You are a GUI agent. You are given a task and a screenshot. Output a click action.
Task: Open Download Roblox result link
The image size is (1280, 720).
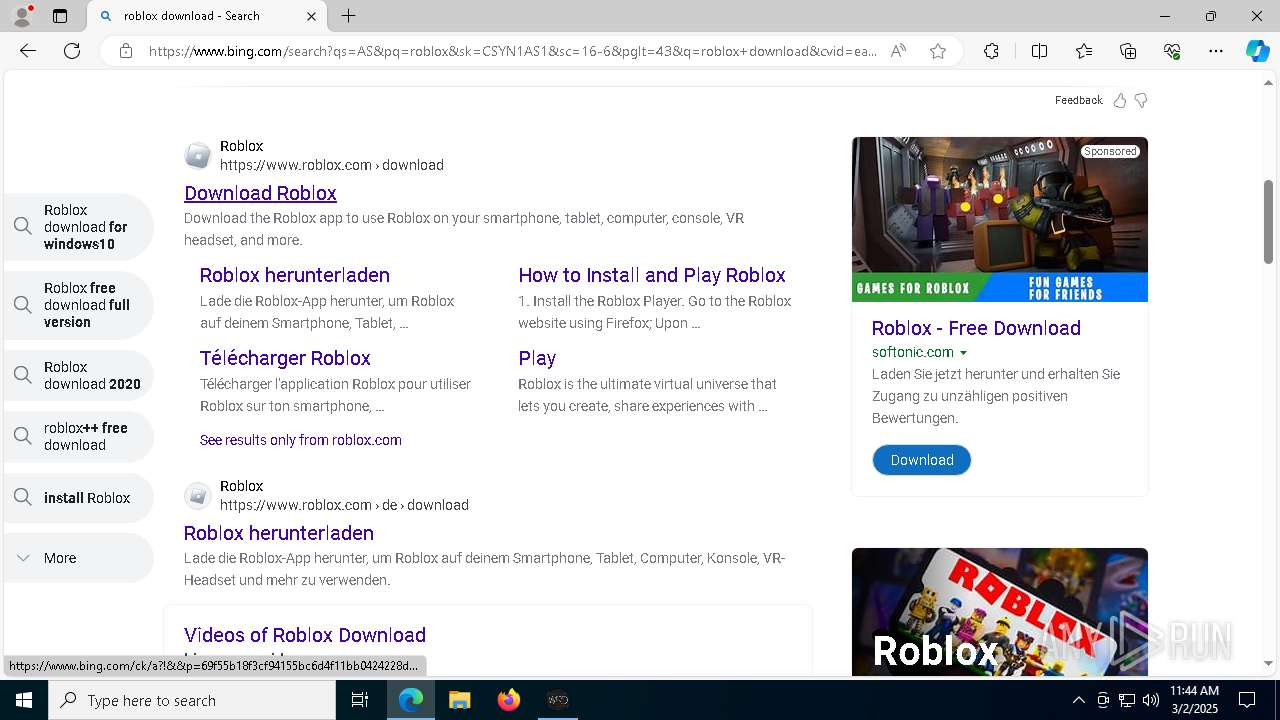(x=260, y=193)
